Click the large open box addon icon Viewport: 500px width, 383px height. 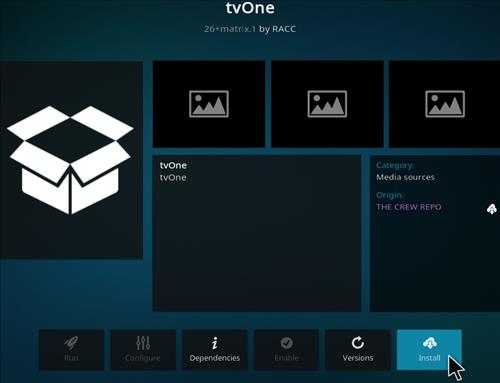coord(70,160)
